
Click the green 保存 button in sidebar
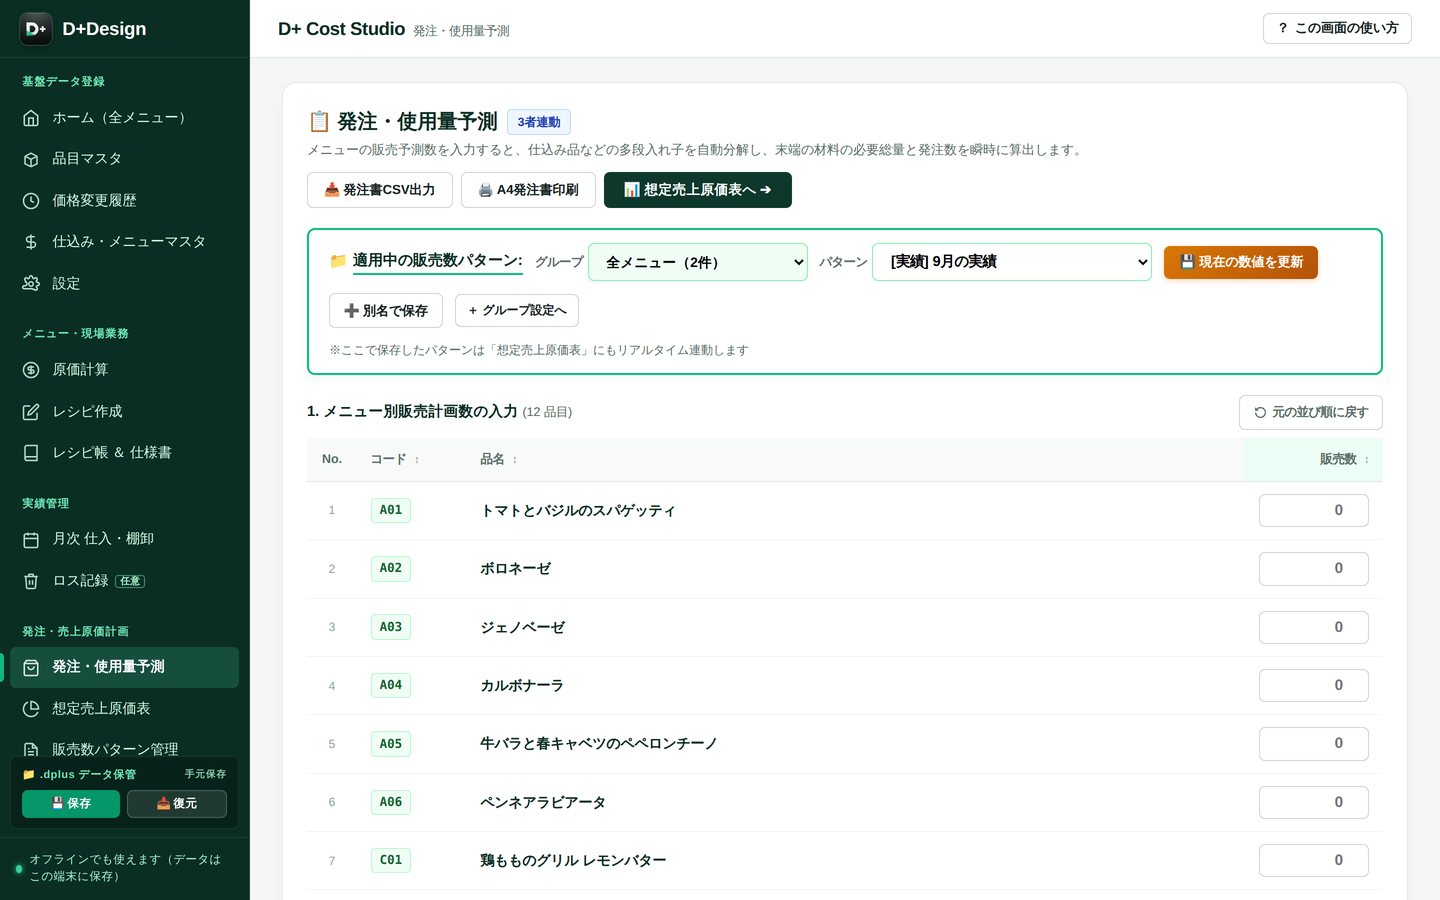point(71,804)
